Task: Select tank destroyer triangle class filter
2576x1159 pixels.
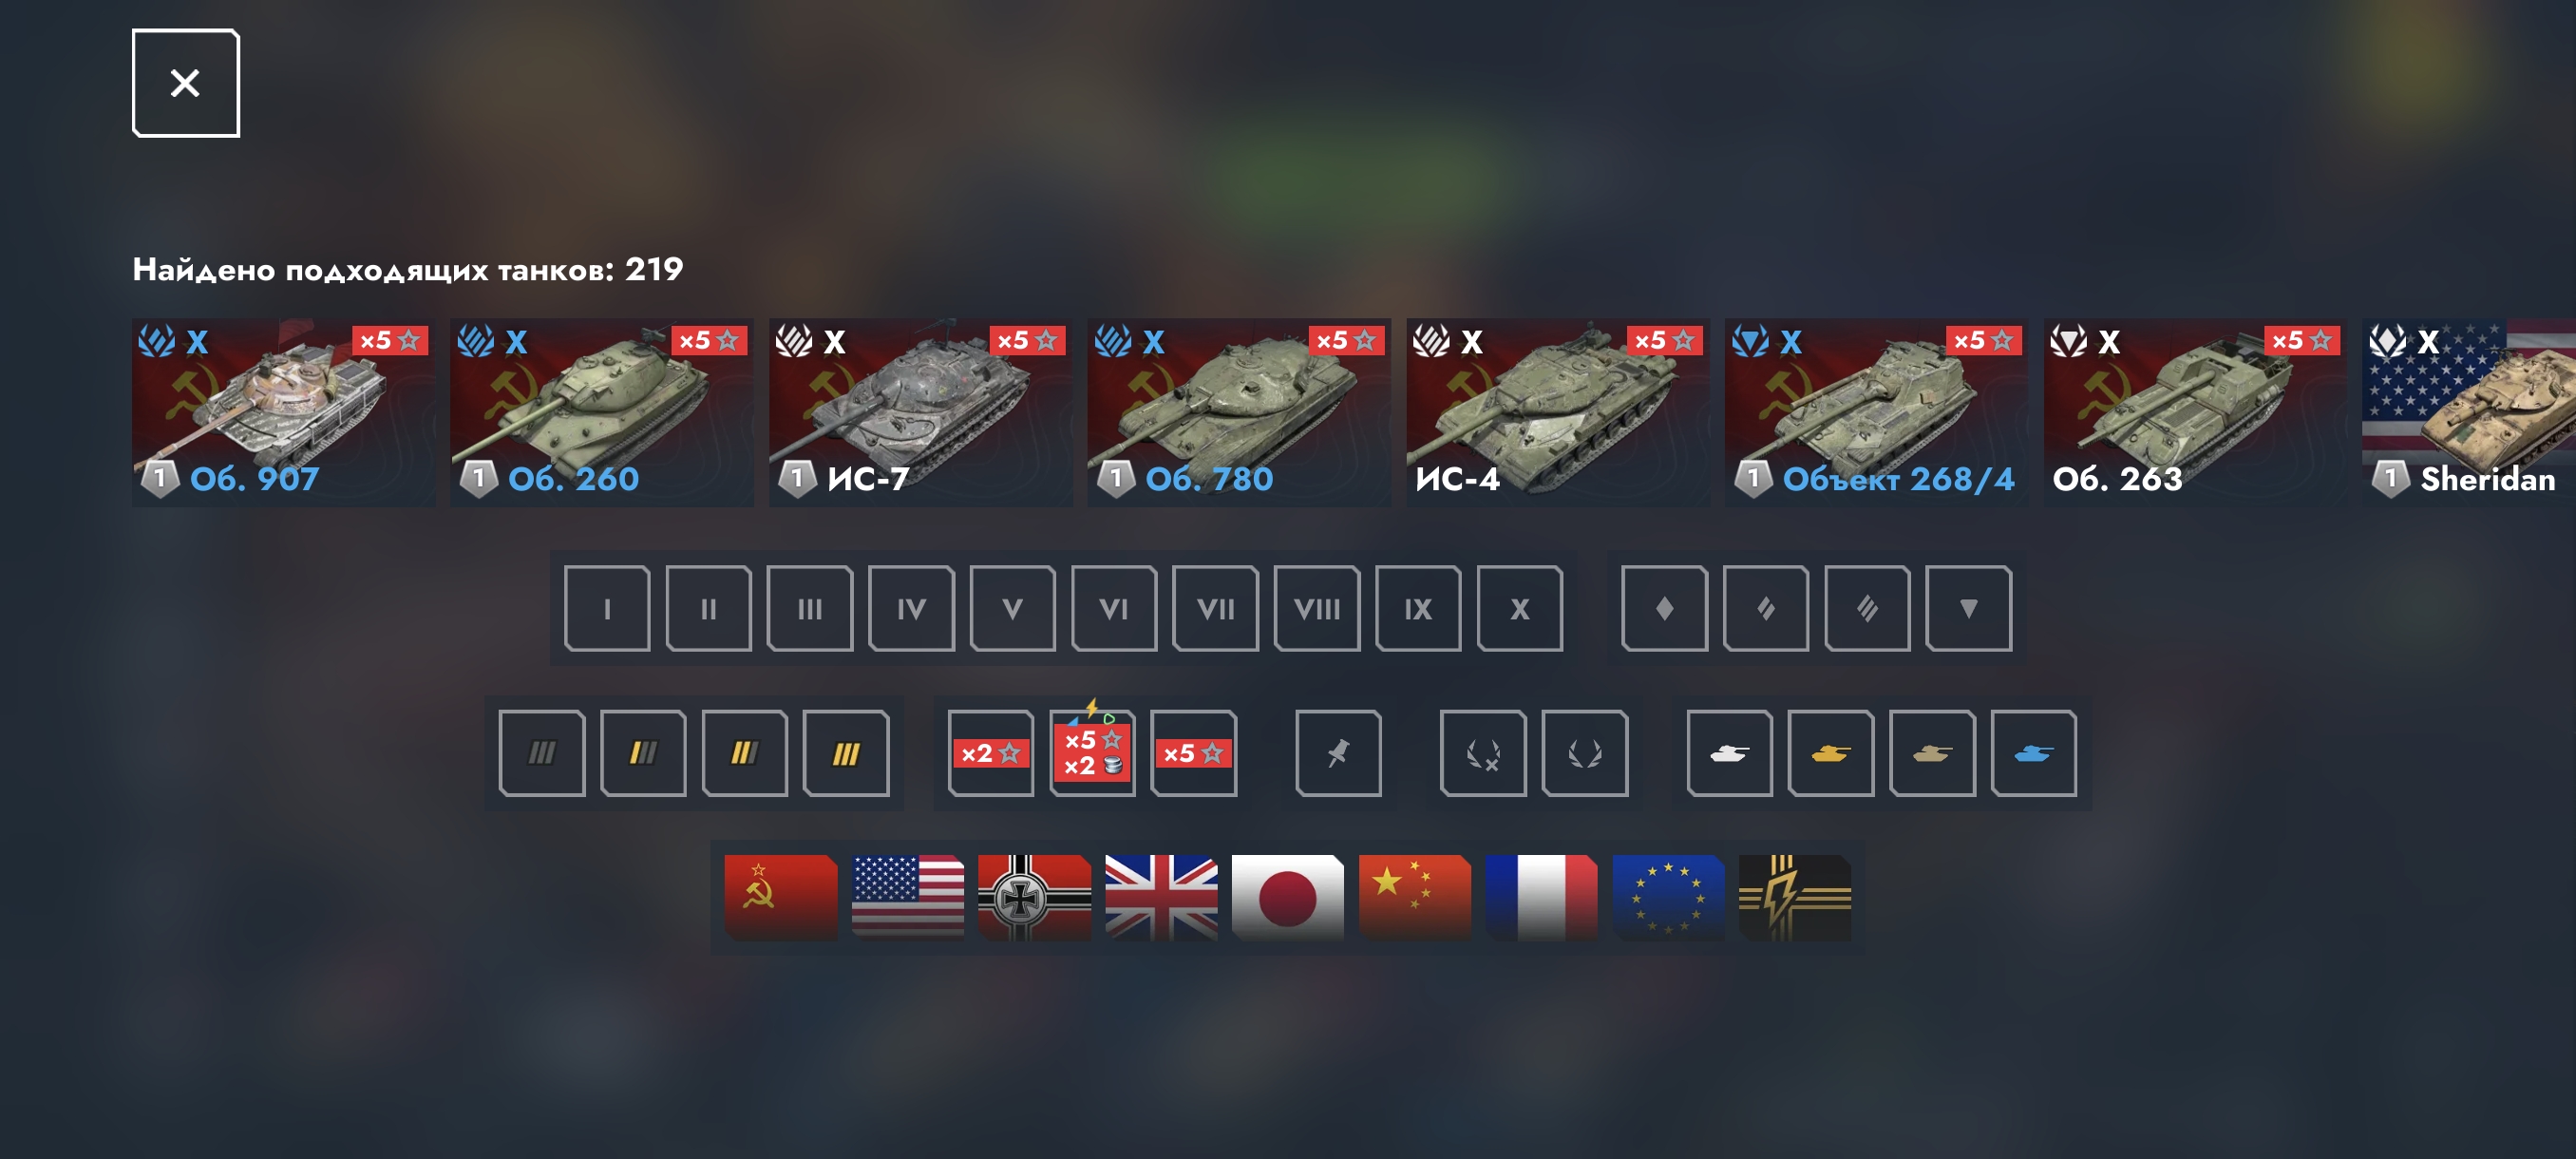Action: click(x=1968, y=608)
